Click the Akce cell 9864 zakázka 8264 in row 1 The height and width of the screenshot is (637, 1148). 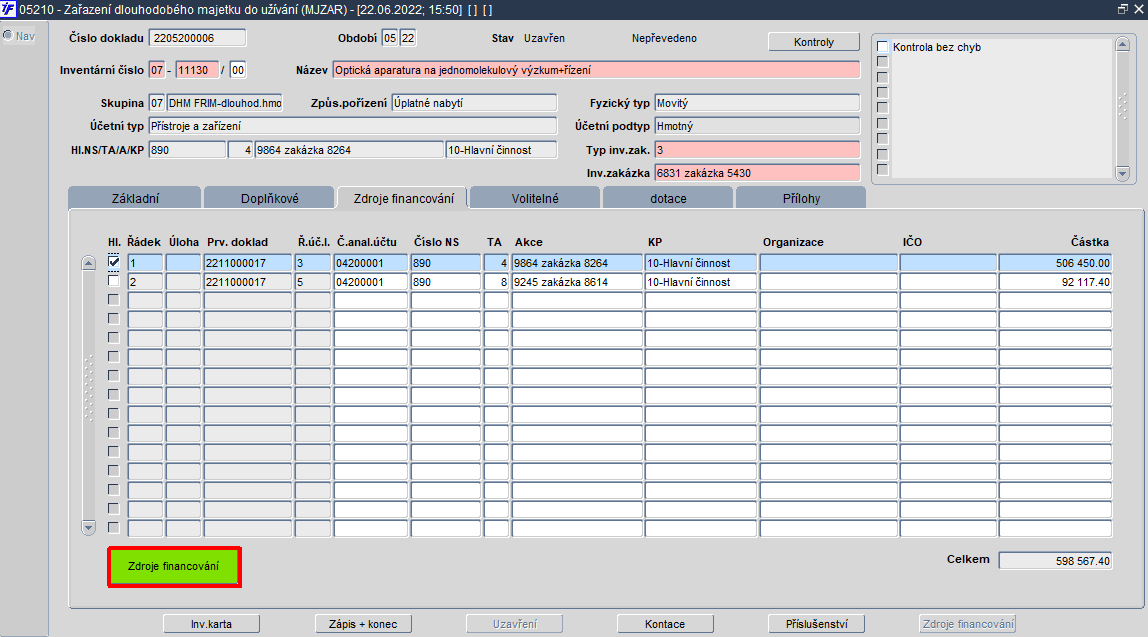pos(576,263)
